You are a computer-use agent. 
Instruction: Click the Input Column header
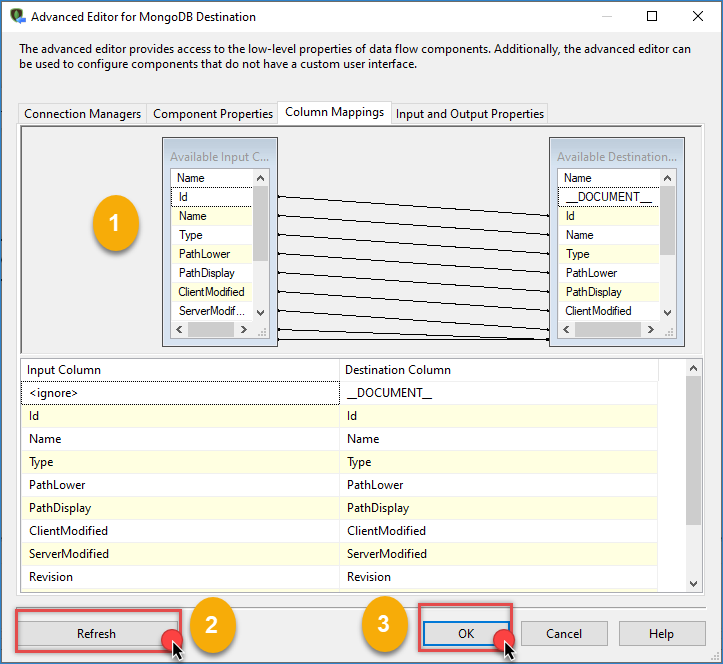(180, 370)
